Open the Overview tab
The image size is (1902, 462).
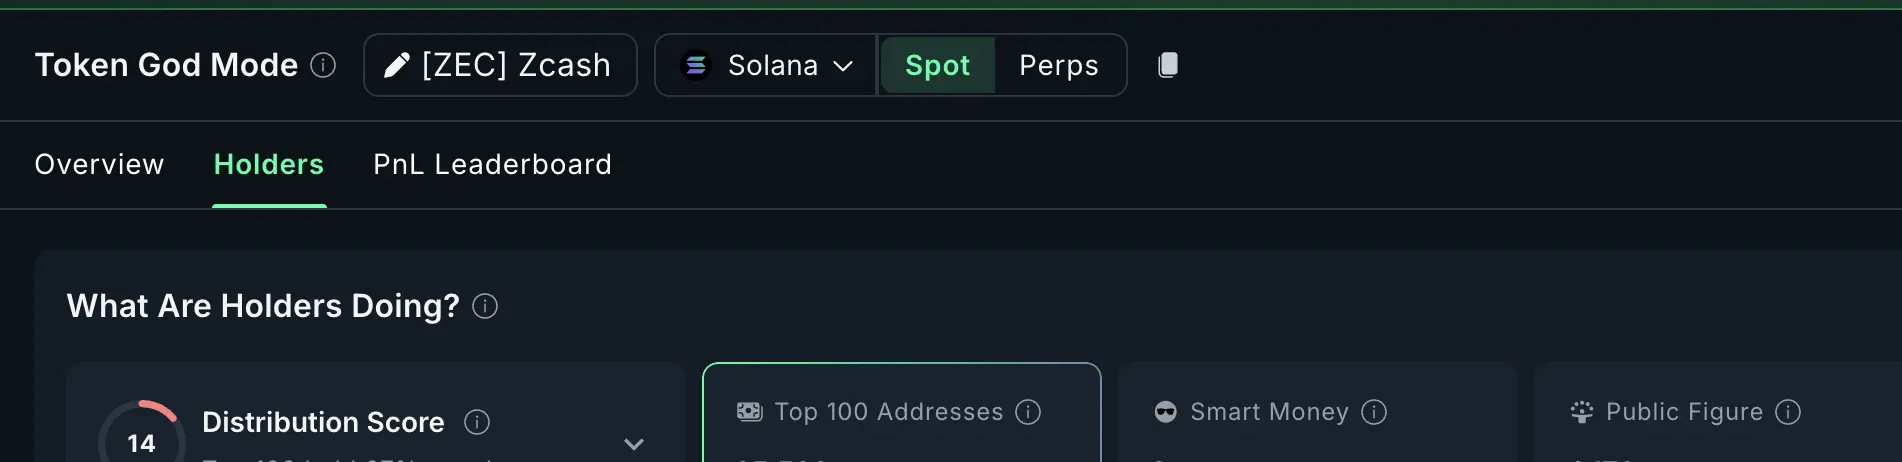(x=99, y=164)
